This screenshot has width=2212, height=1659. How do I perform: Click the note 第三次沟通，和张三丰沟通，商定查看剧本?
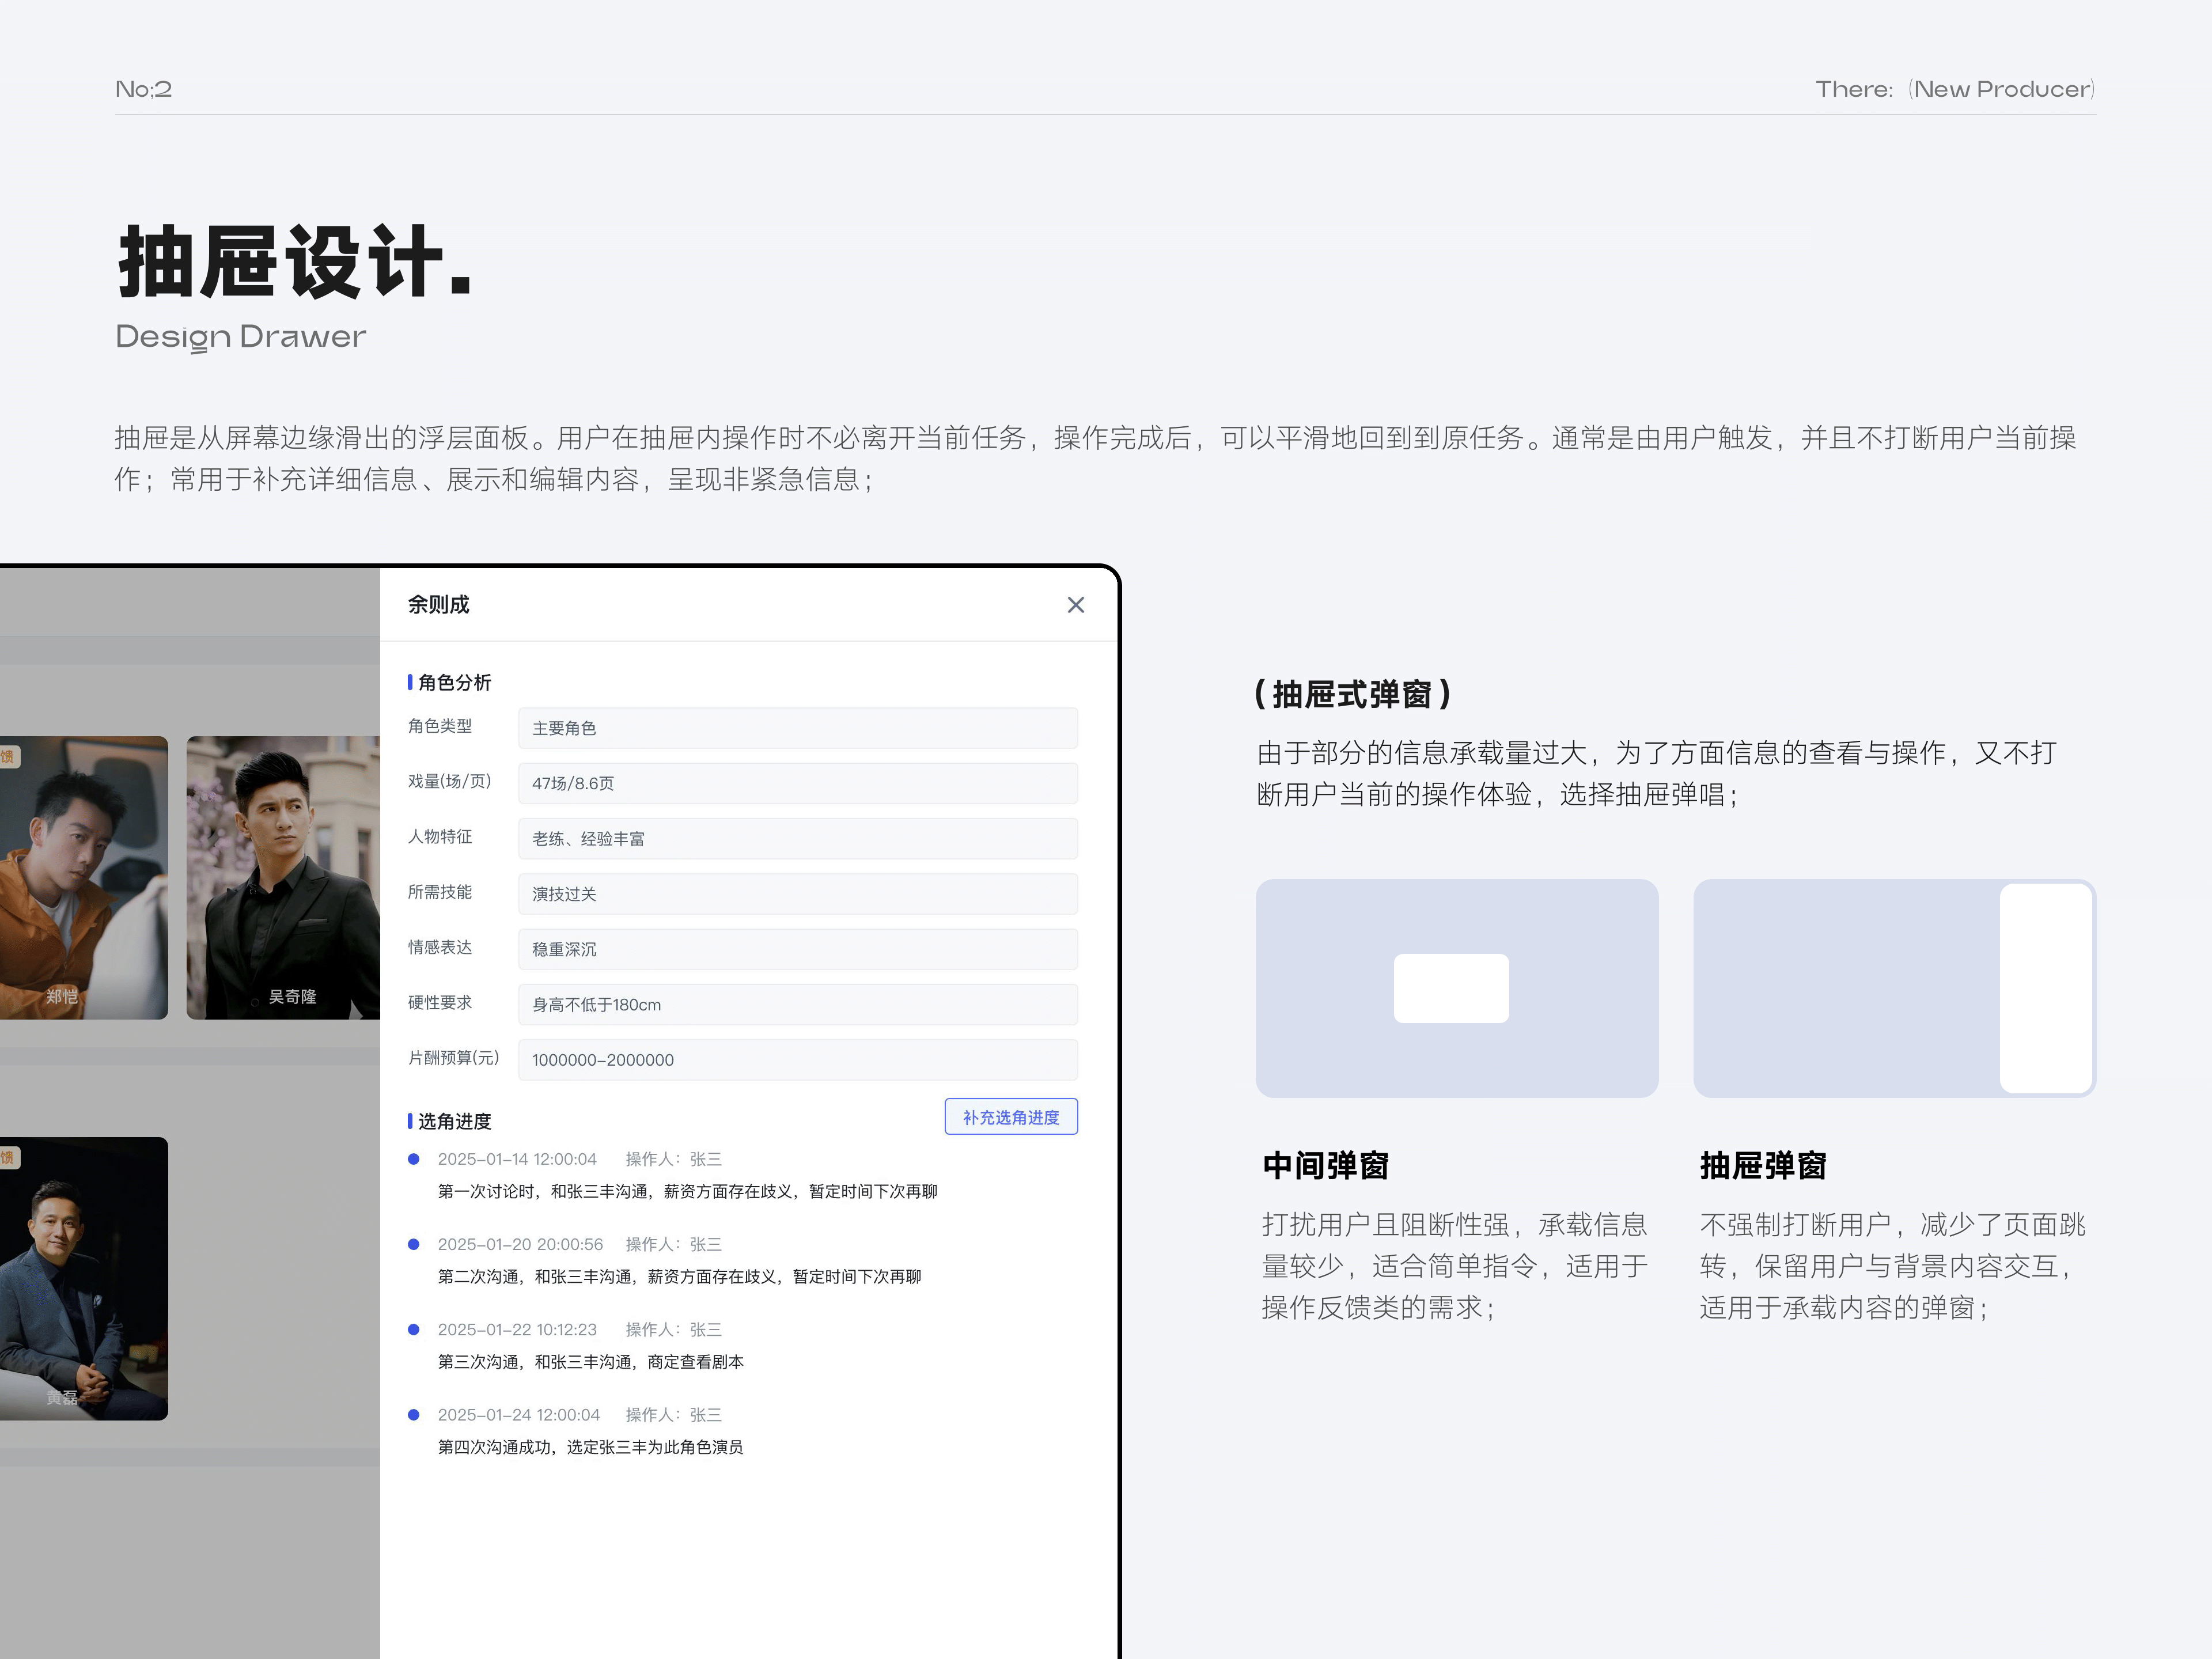point(590,1361)
